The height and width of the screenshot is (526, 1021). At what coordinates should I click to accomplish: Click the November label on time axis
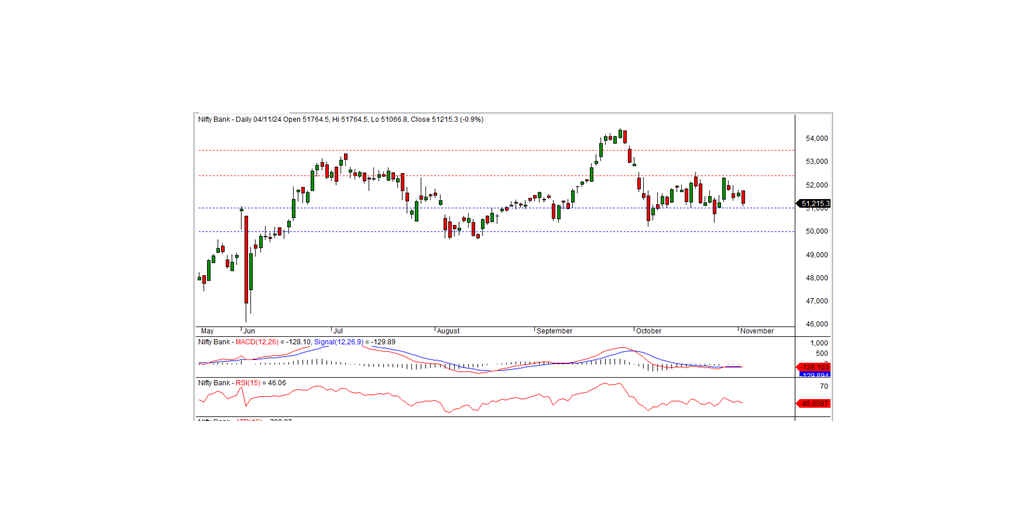(756, 330)
